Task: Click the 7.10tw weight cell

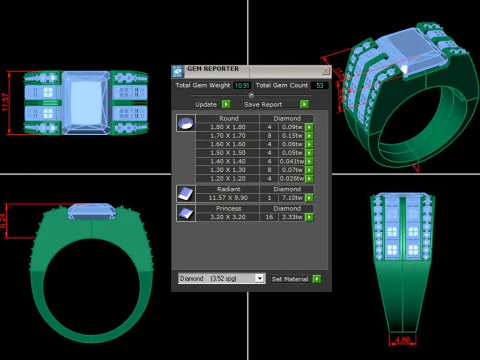Action: pyautogui.click(x=292, y=198)
